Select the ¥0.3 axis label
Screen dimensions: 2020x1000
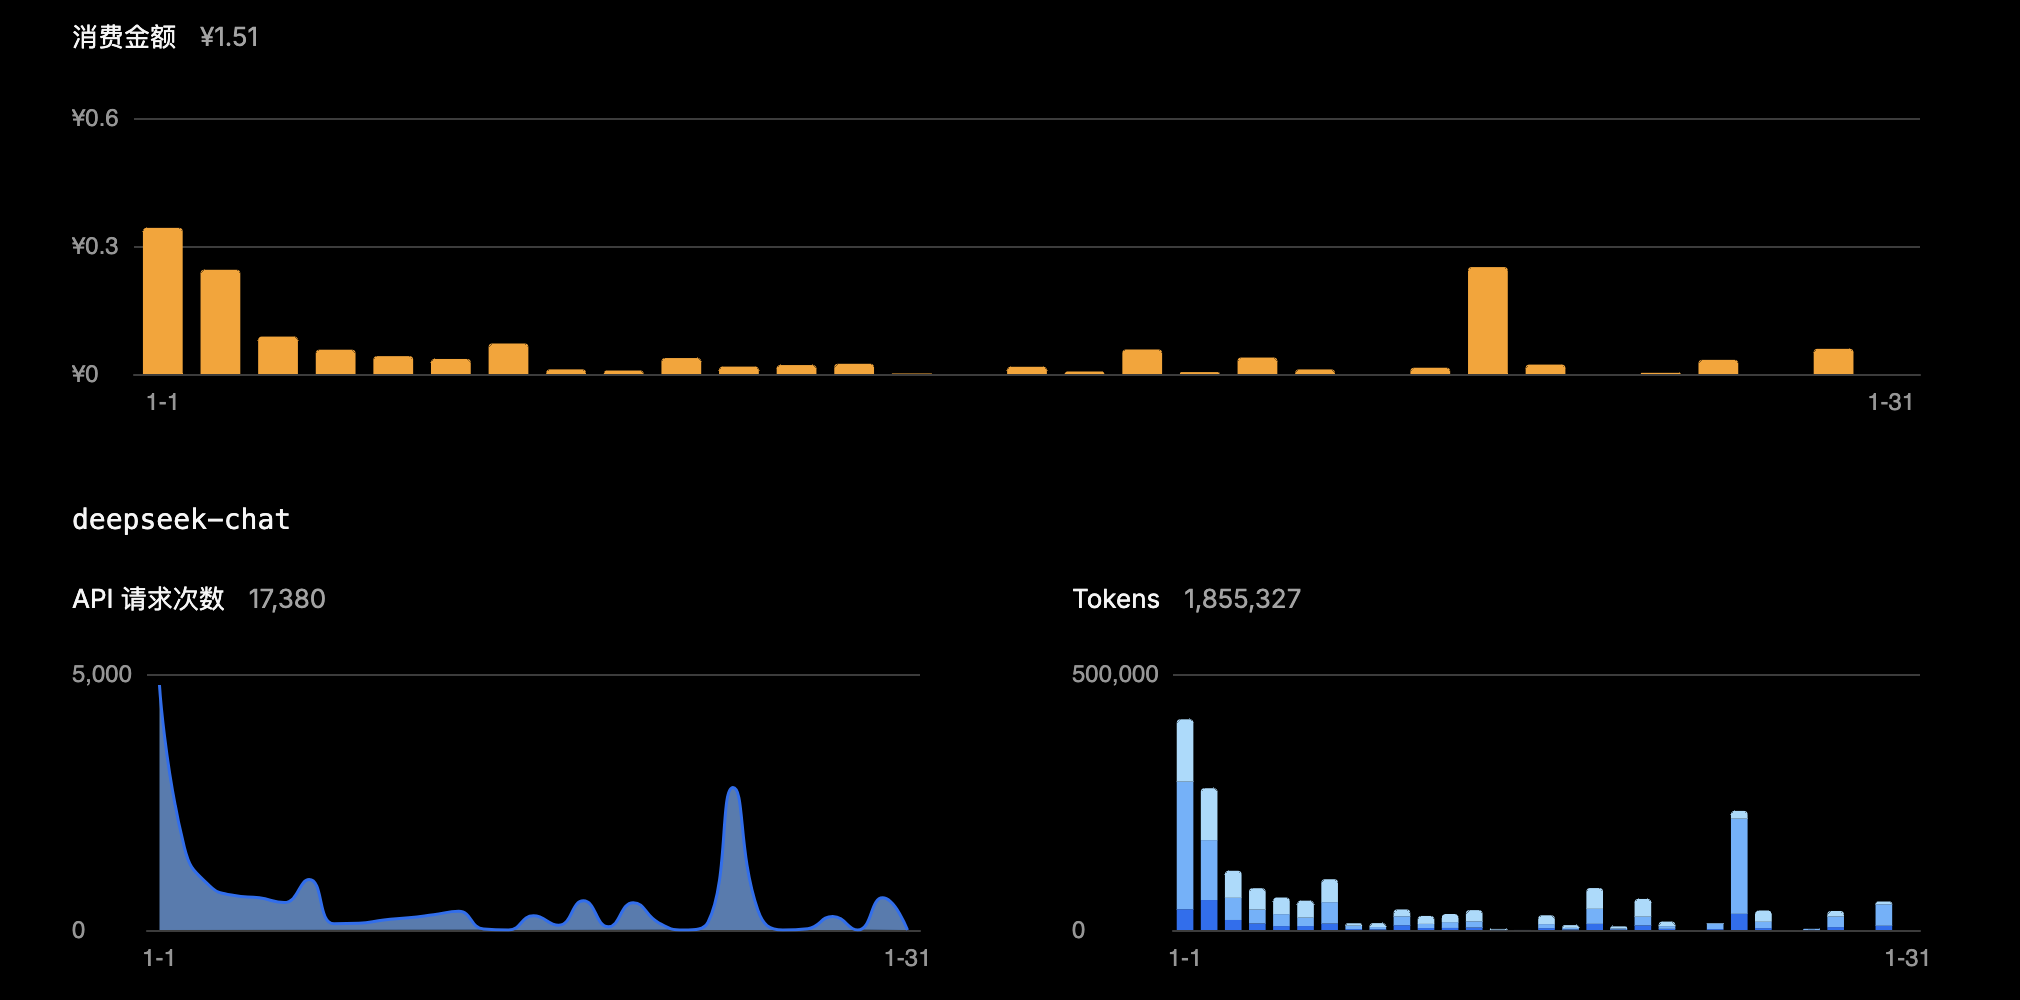click(95, 246)
